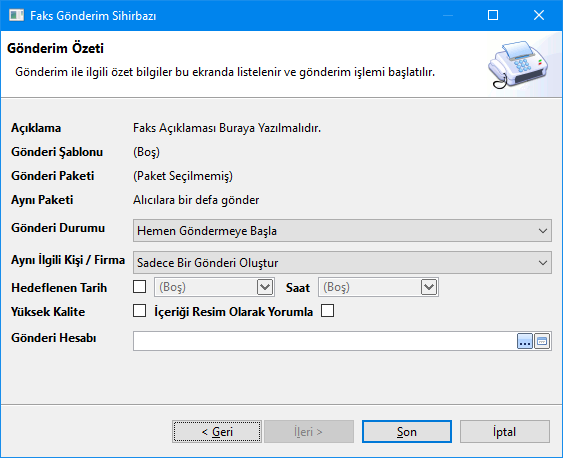Click the app icon in the title bar

point(16,15)
